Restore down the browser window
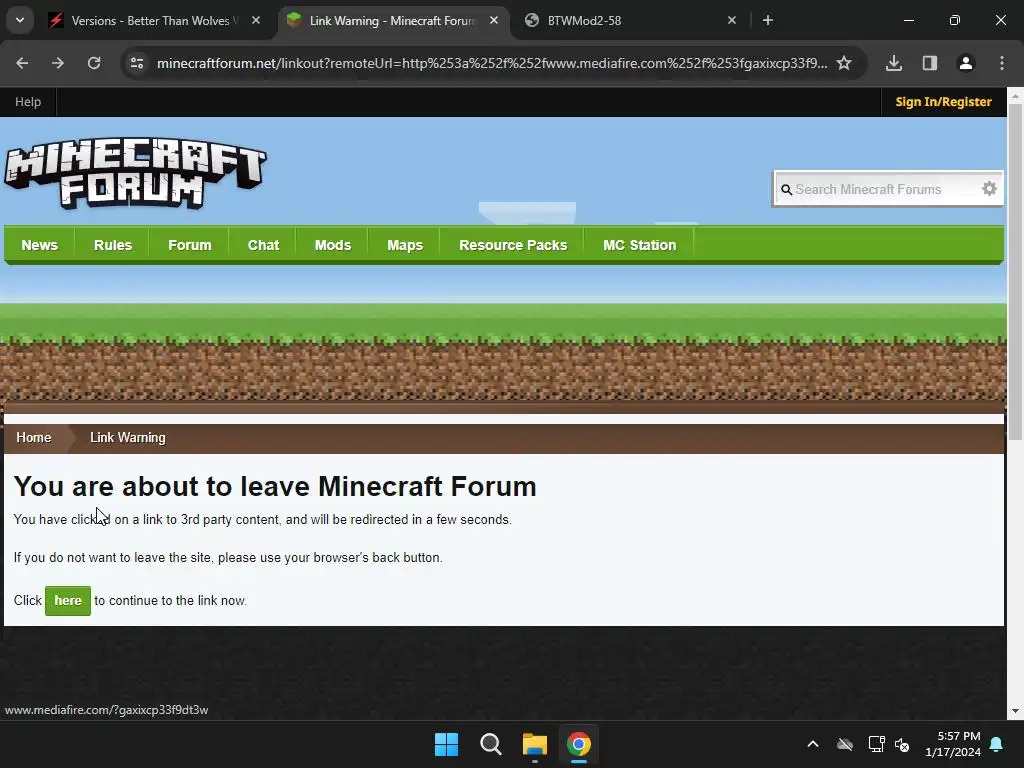The width and height of the screenshot is (1024, 768). point(955,20)
